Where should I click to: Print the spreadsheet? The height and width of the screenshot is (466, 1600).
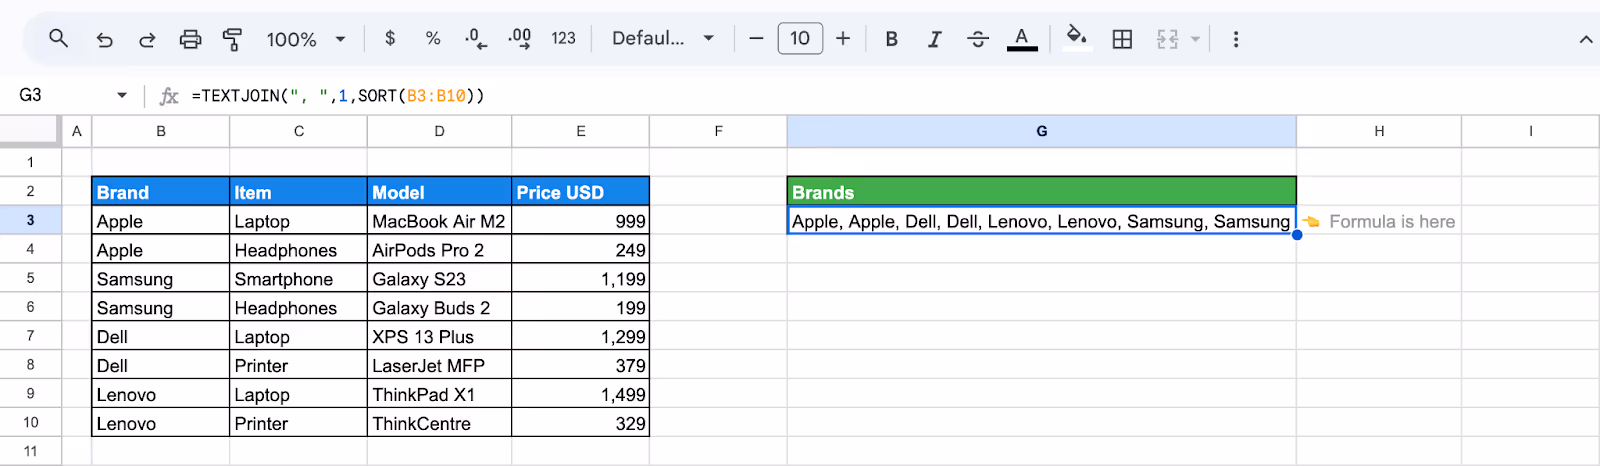(190, 39)
